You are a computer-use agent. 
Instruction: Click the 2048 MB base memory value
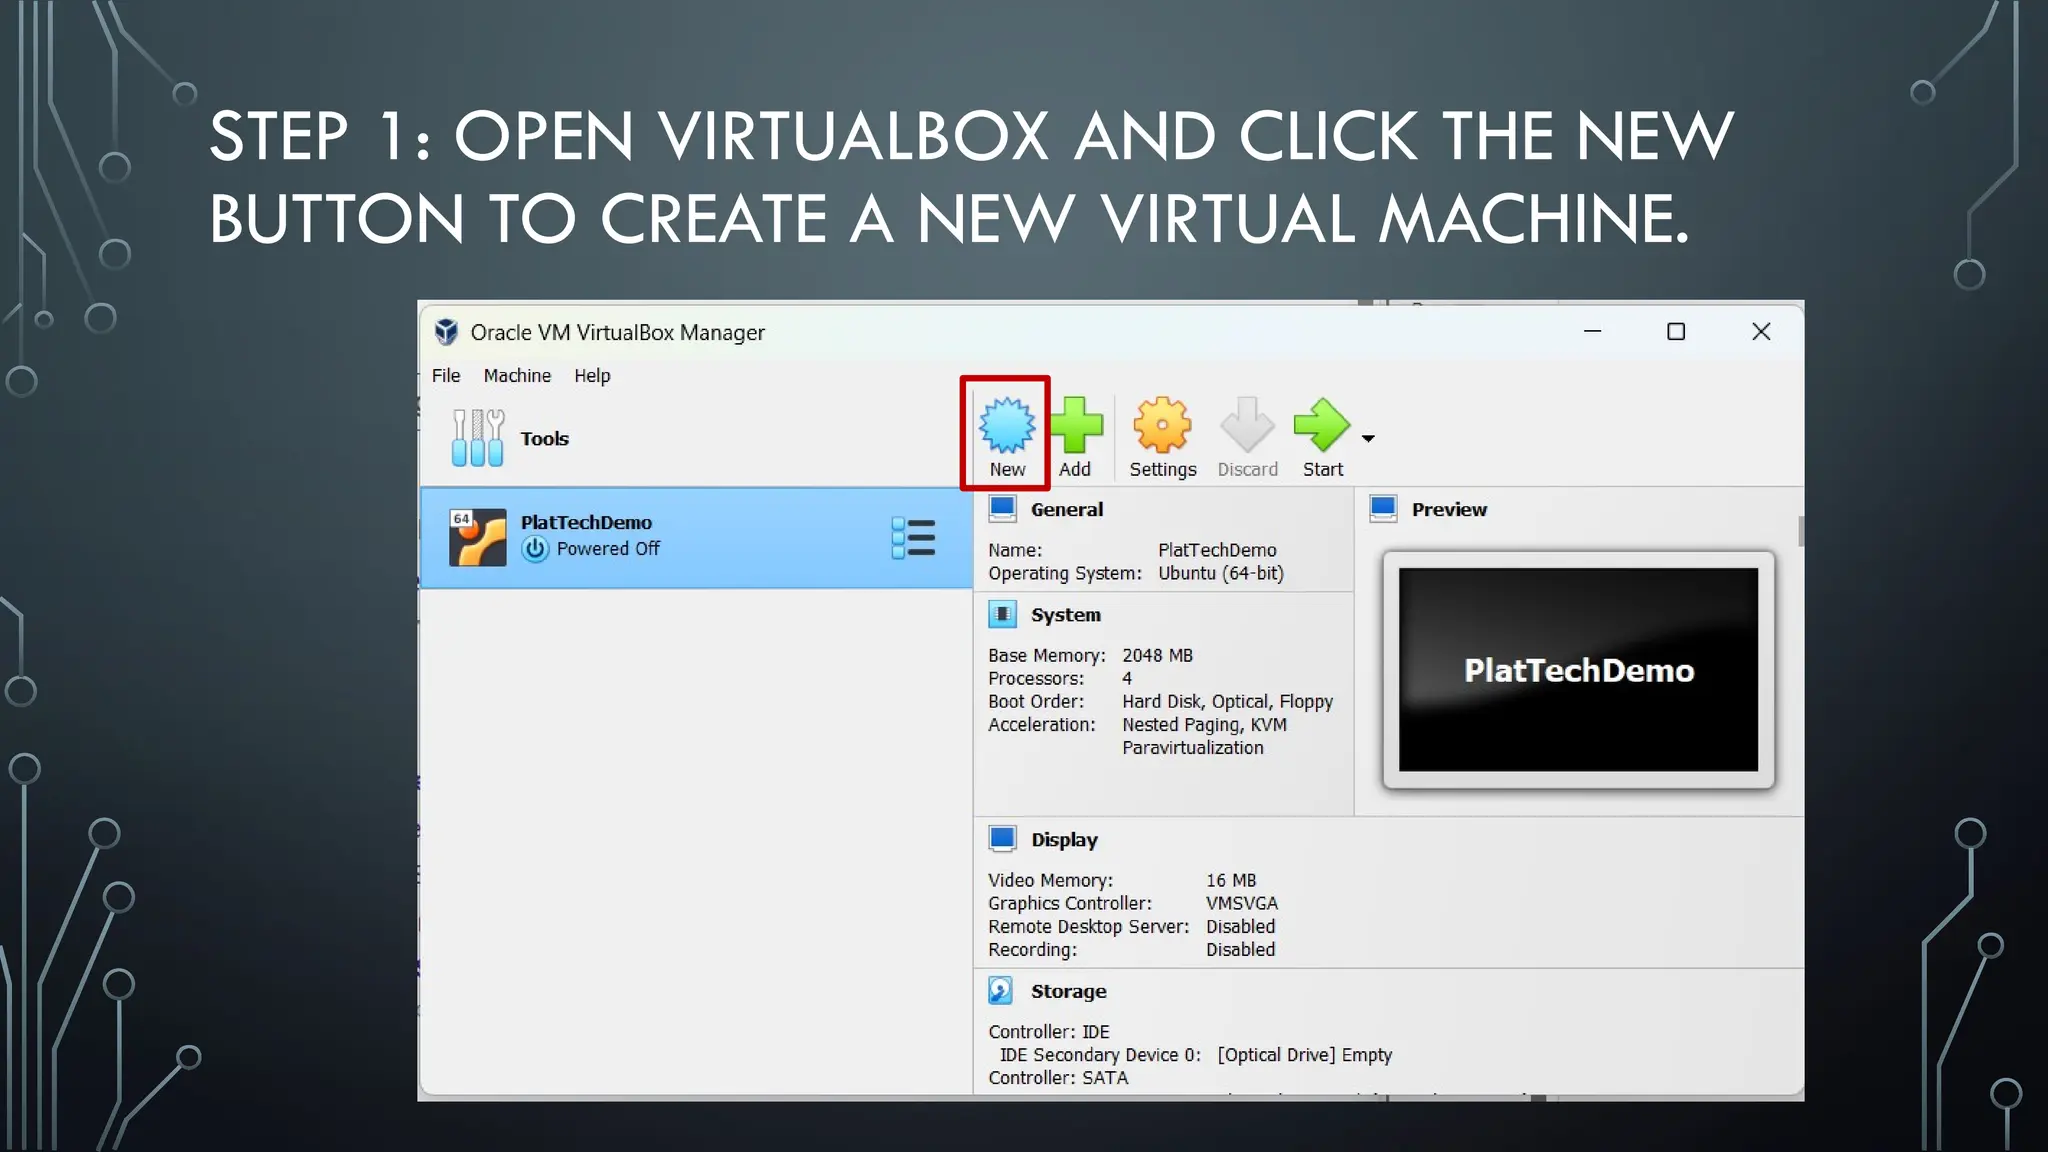pyautogui.click(x=1157, y=655)
